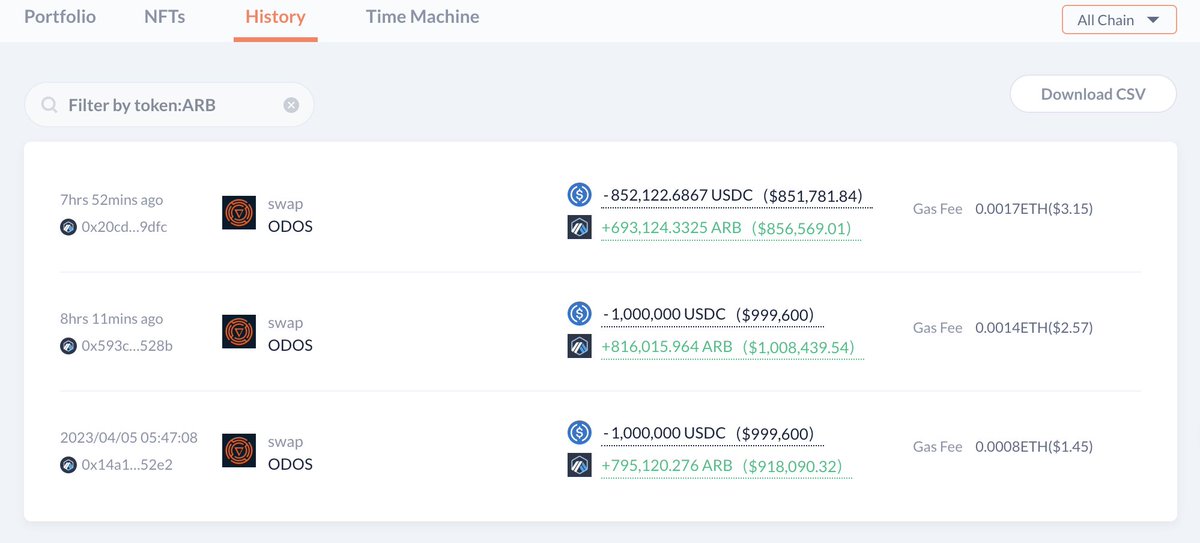Click ARB icon beside 795,120.276 ARB
This screenshot has width=1200, height=543.
(x=580, y=466)
